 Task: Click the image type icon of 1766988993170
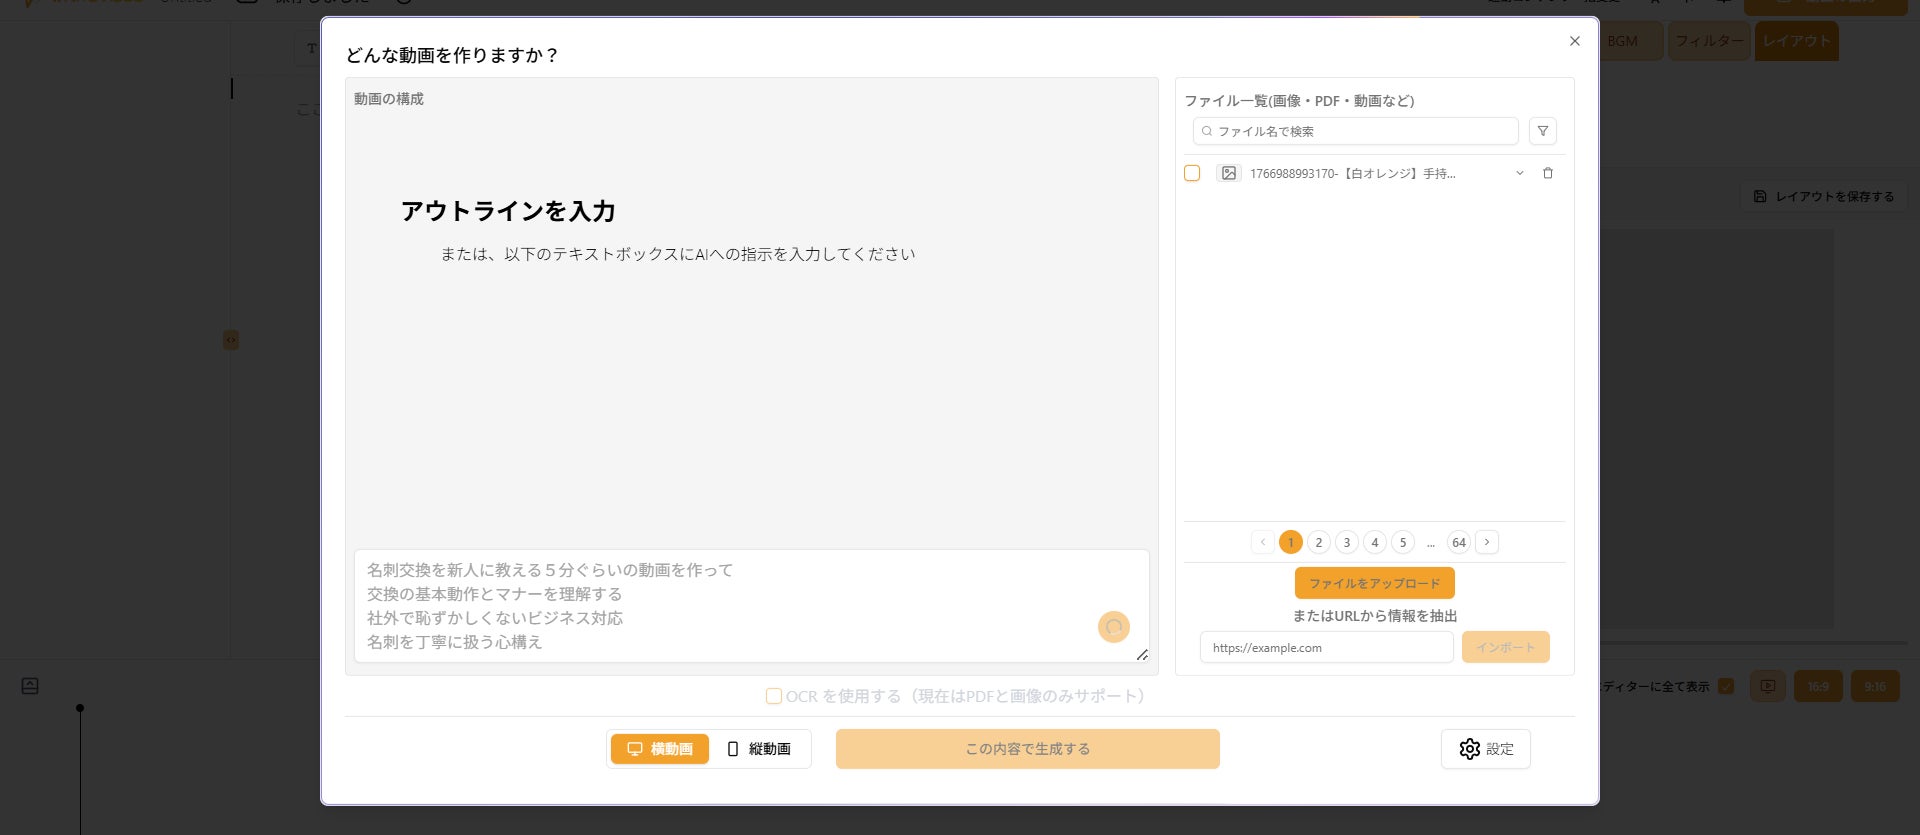coord(1229,173)
